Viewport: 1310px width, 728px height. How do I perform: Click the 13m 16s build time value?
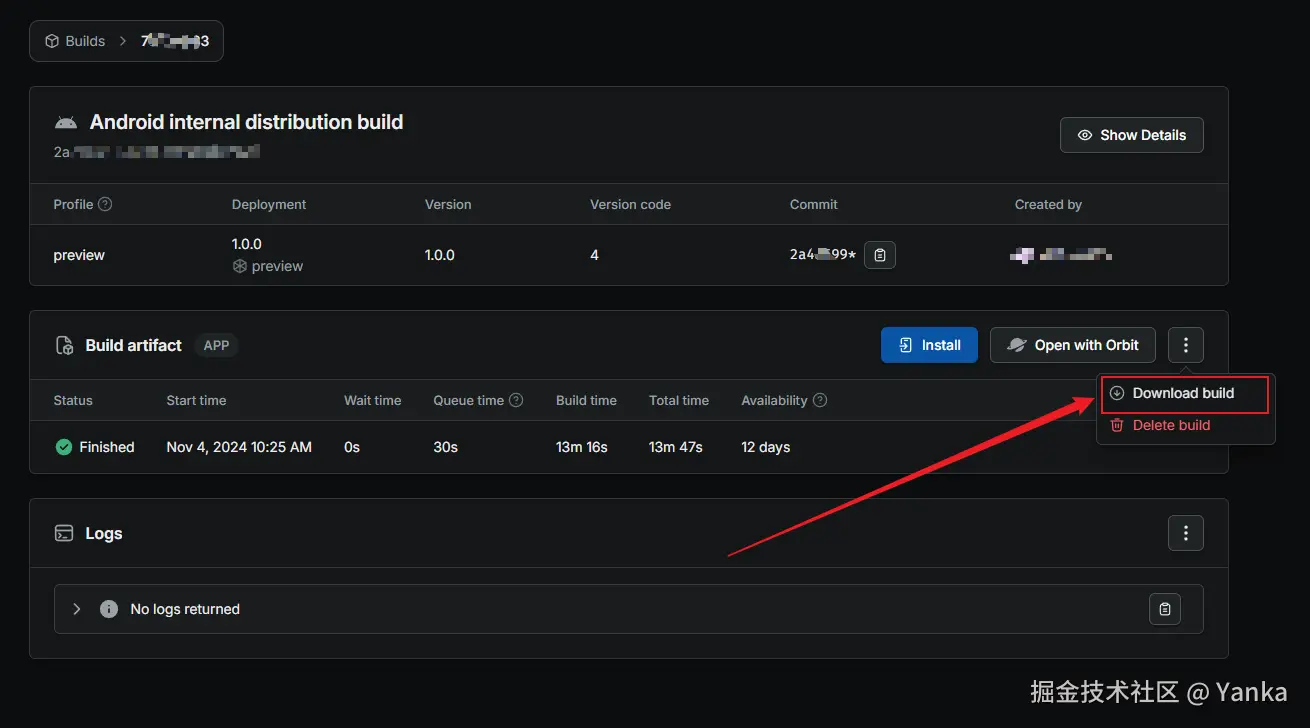582,447
